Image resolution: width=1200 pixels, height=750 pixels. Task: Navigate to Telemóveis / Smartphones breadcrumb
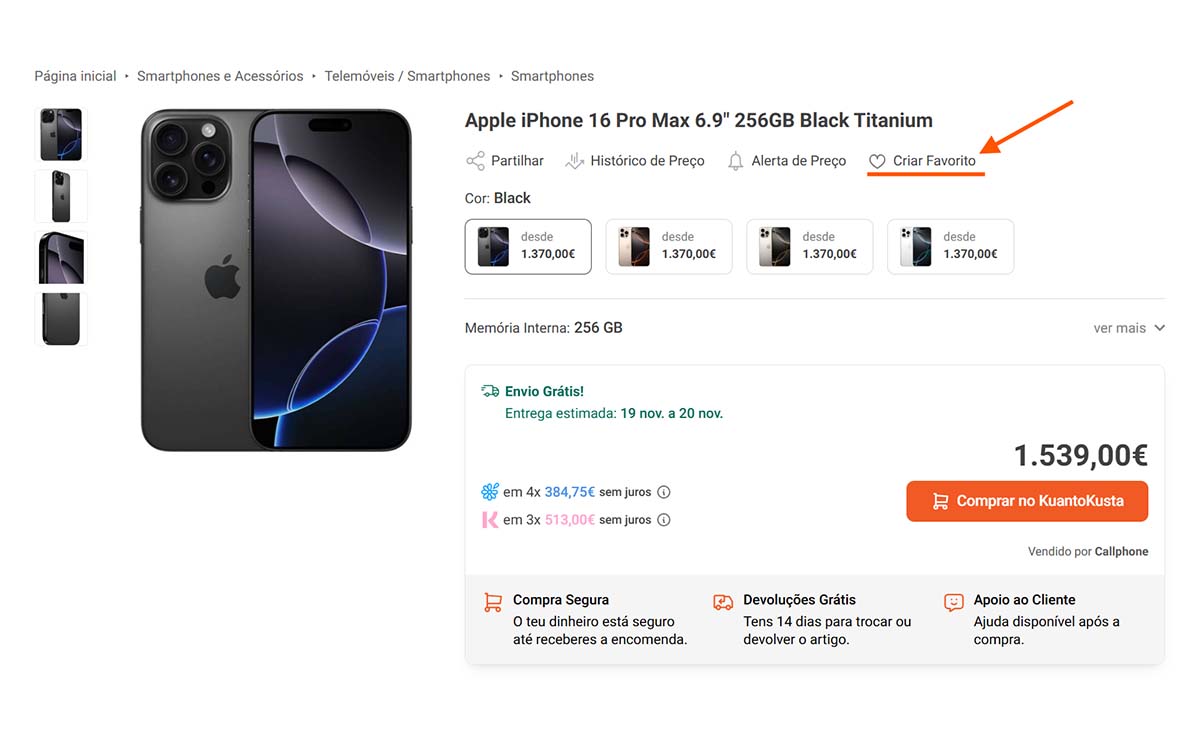(407, 76)
